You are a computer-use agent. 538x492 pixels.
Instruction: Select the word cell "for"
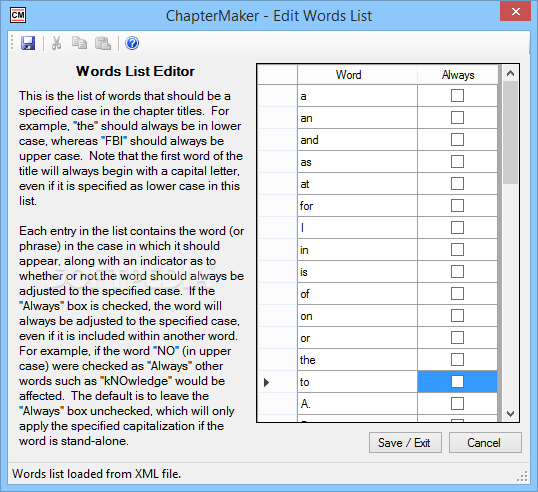coord(357,206)
